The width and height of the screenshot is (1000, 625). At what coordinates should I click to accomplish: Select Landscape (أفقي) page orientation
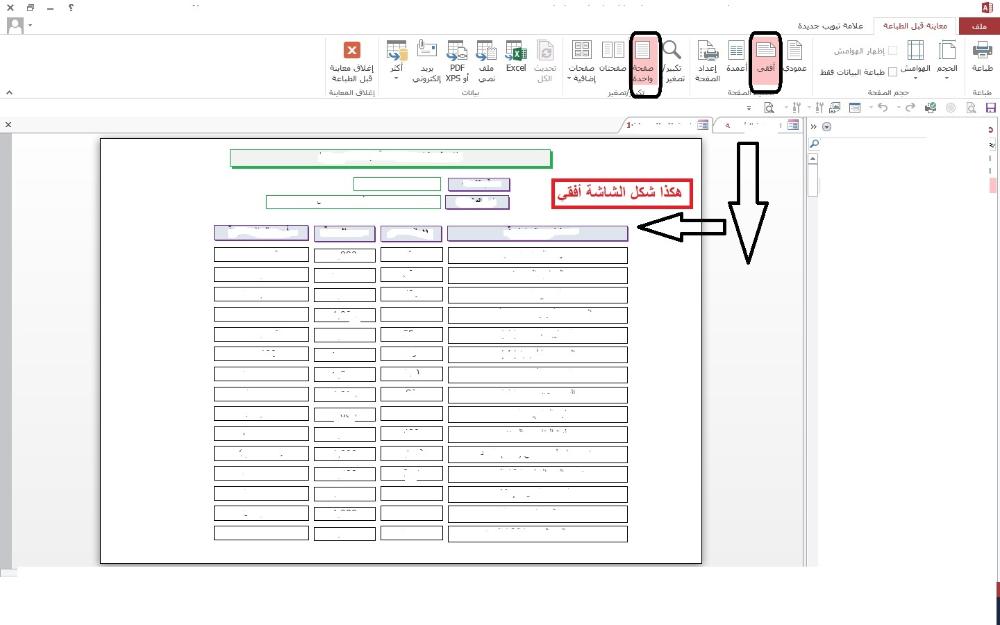click(x=766, y=58)
